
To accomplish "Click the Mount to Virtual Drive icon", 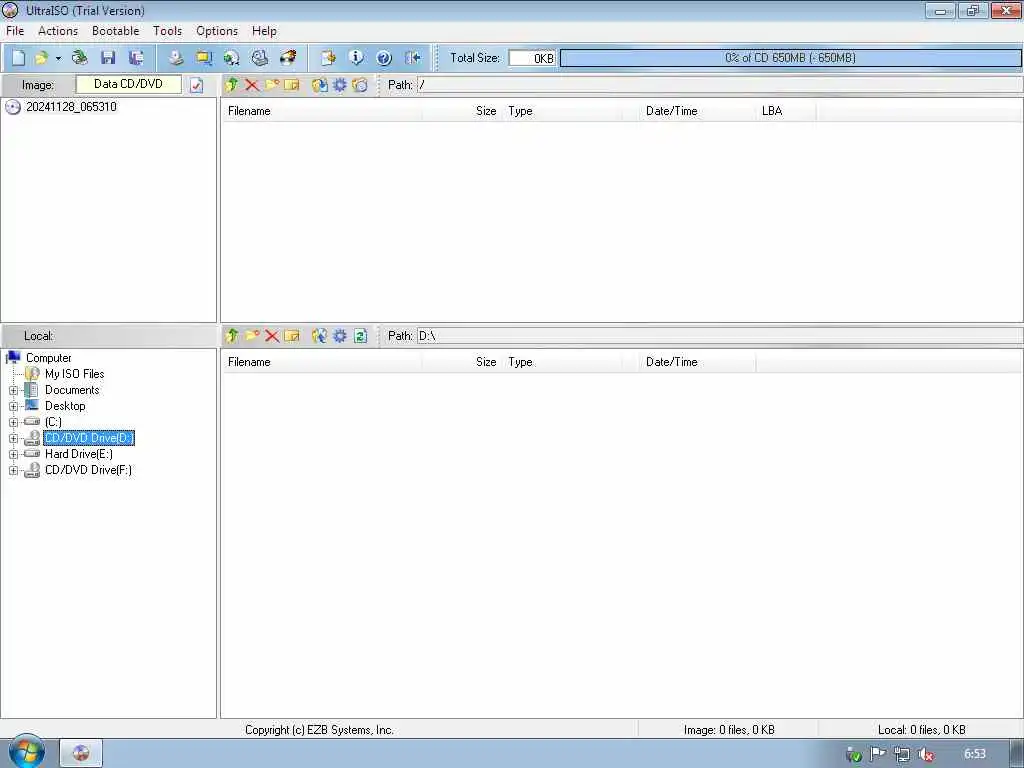I will click(259, 58).
